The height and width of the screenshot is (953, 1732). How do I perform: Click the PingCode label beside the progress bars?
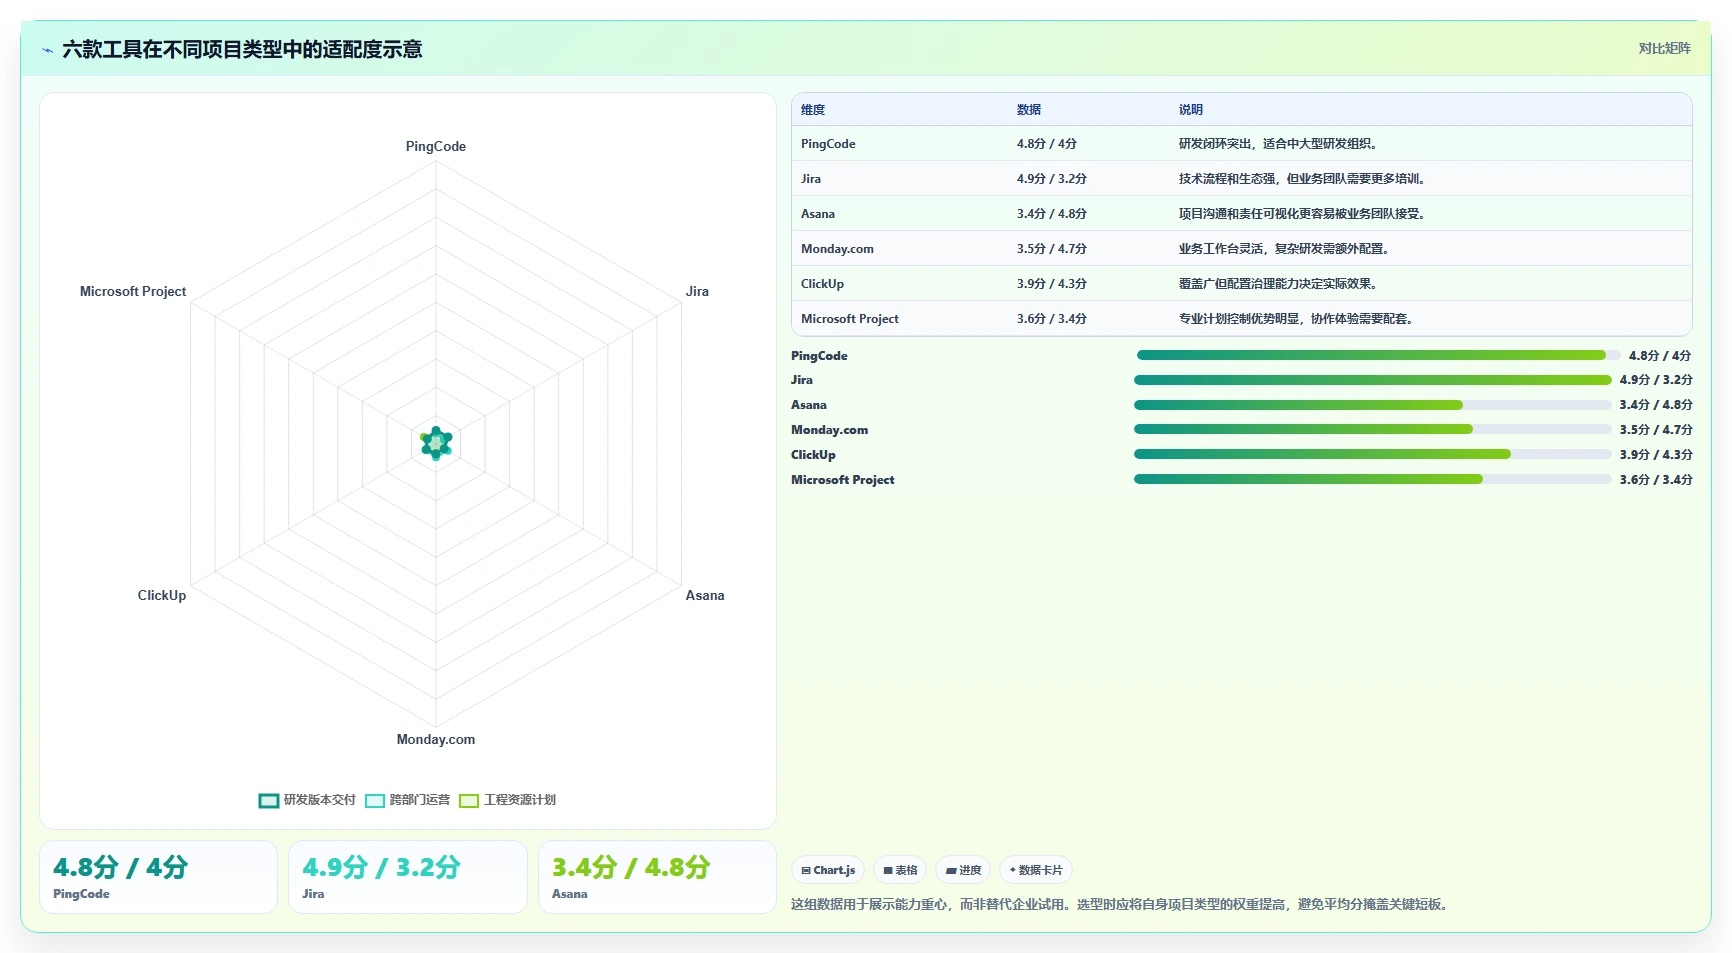[819, 356]
